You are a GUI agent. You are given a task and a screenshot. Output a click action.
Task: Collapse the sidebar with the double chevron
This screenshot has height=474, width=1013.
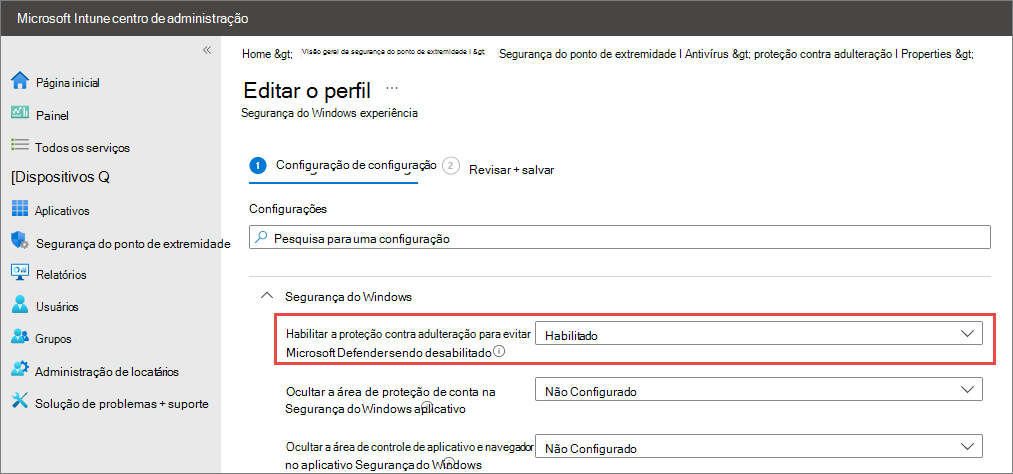point(207,50)
